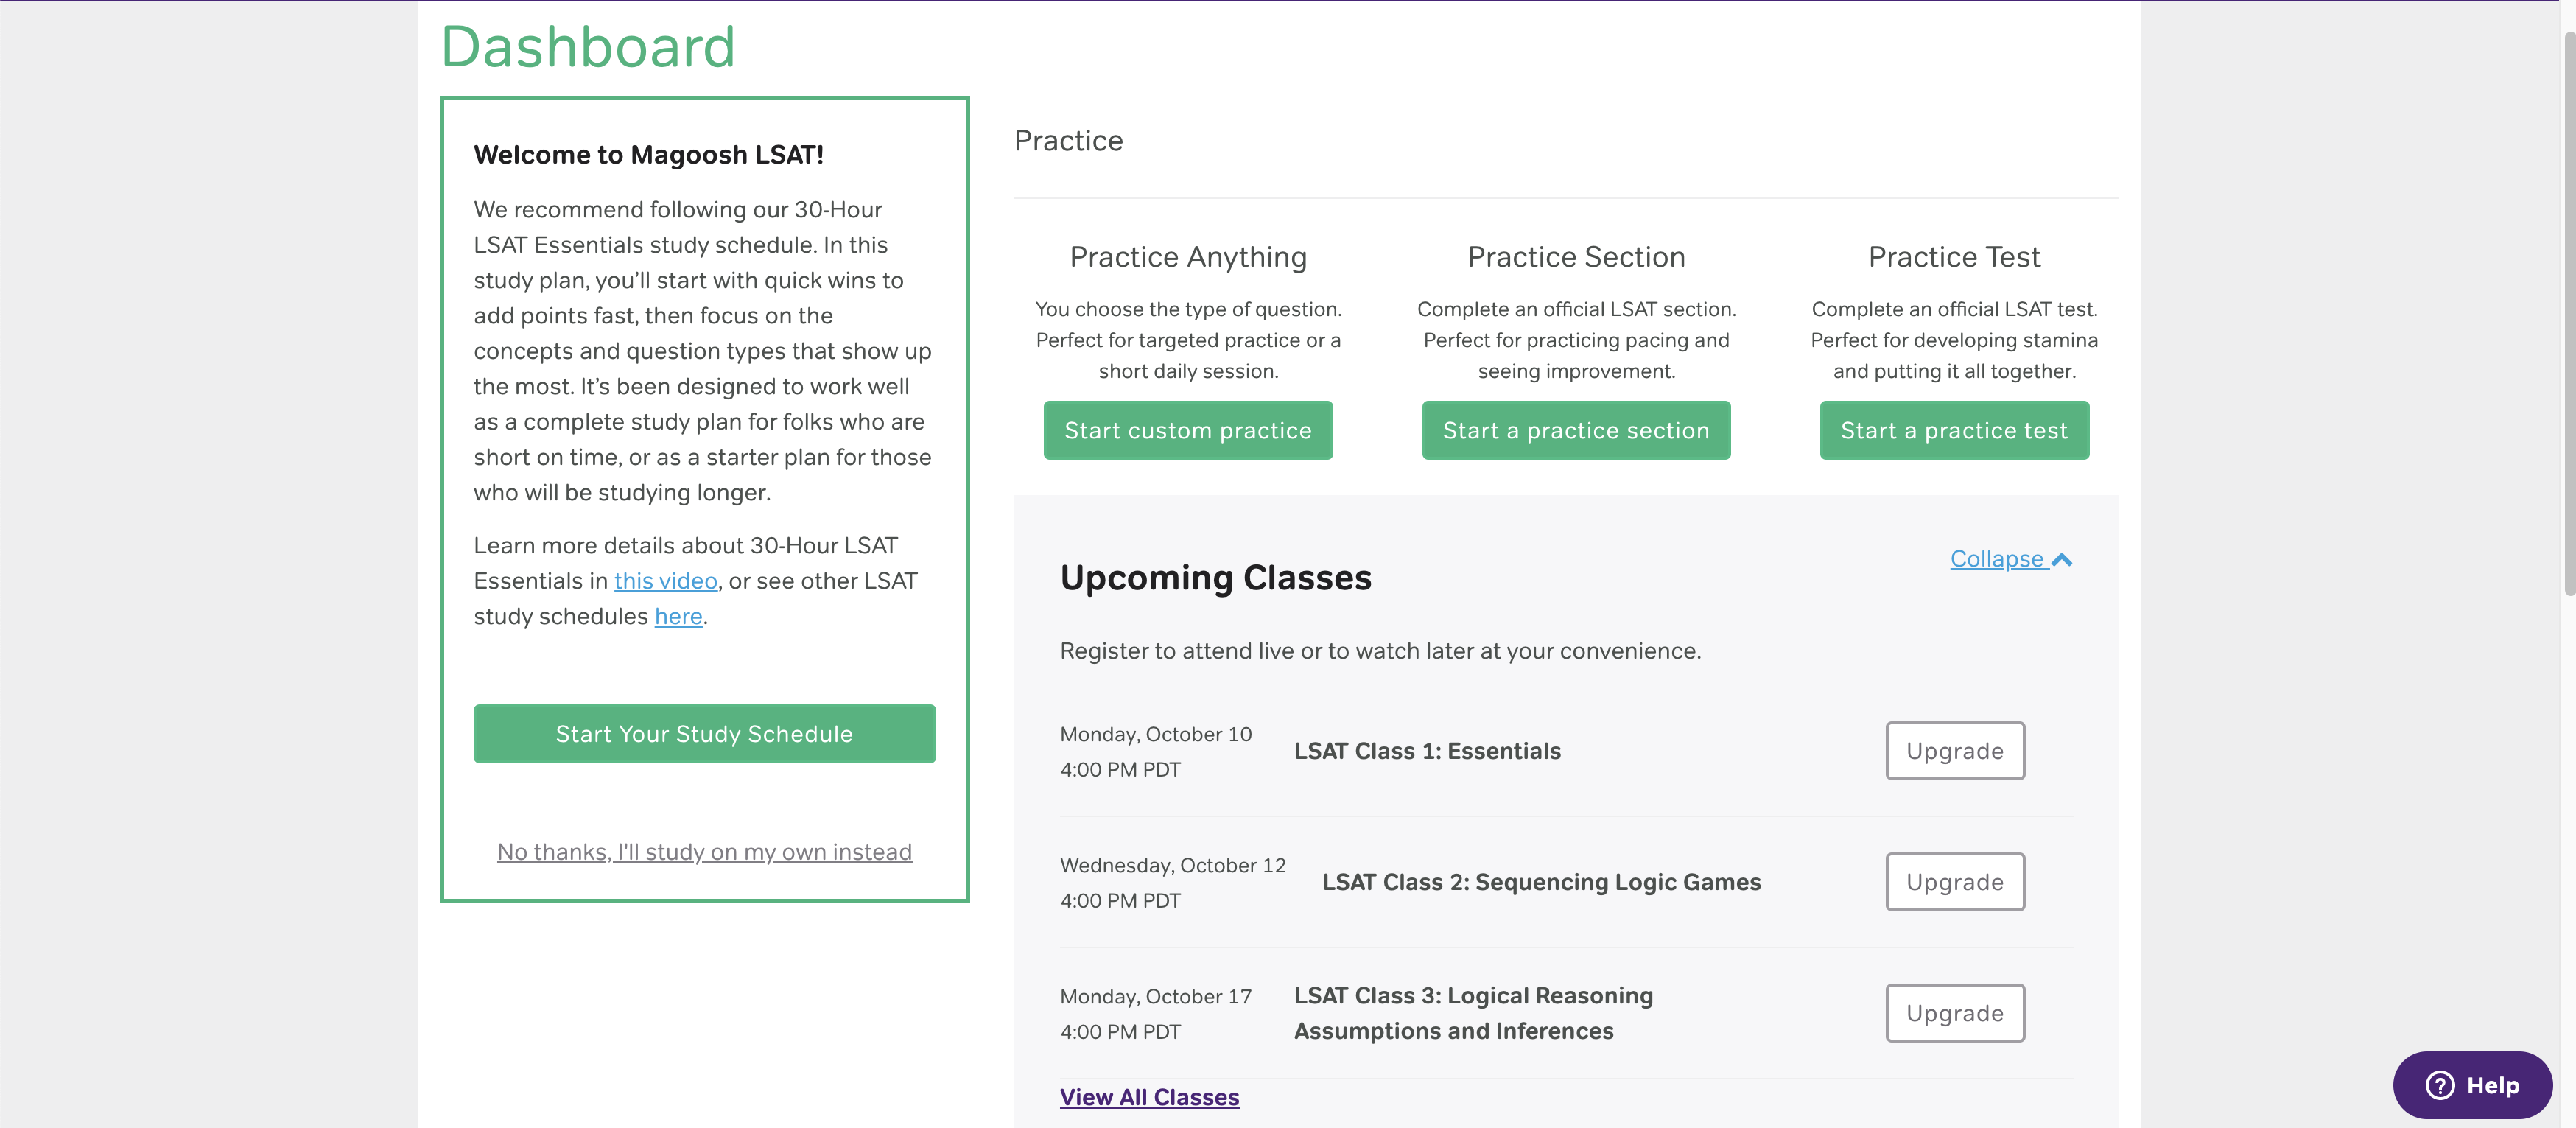Click the Practice Test heading
The height and width of the screenshot is (1128, 2576).
(x=1953, y=257)
